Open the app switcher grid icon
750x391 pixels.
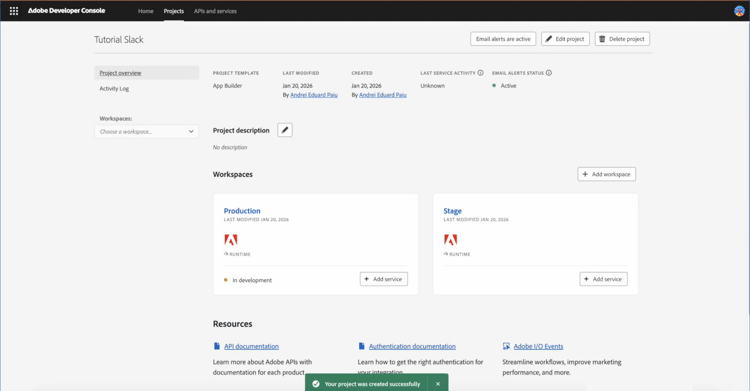[x=14, y=11]
